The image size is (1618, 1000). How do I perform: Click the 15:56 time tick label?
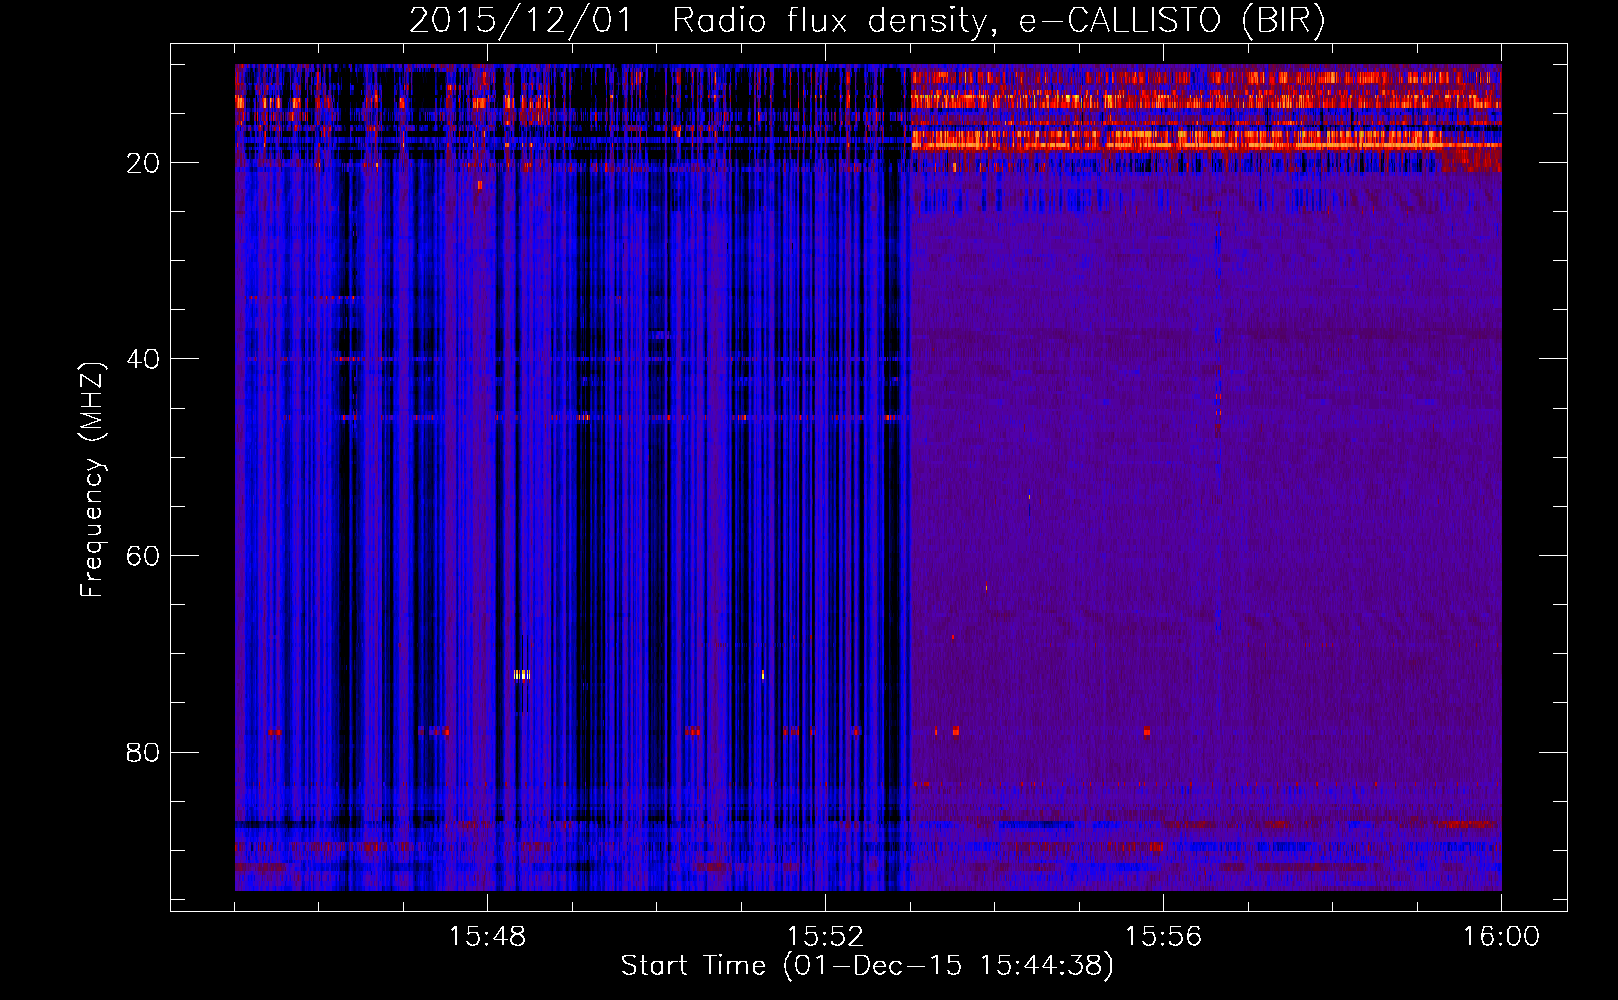pos(1163,937)
